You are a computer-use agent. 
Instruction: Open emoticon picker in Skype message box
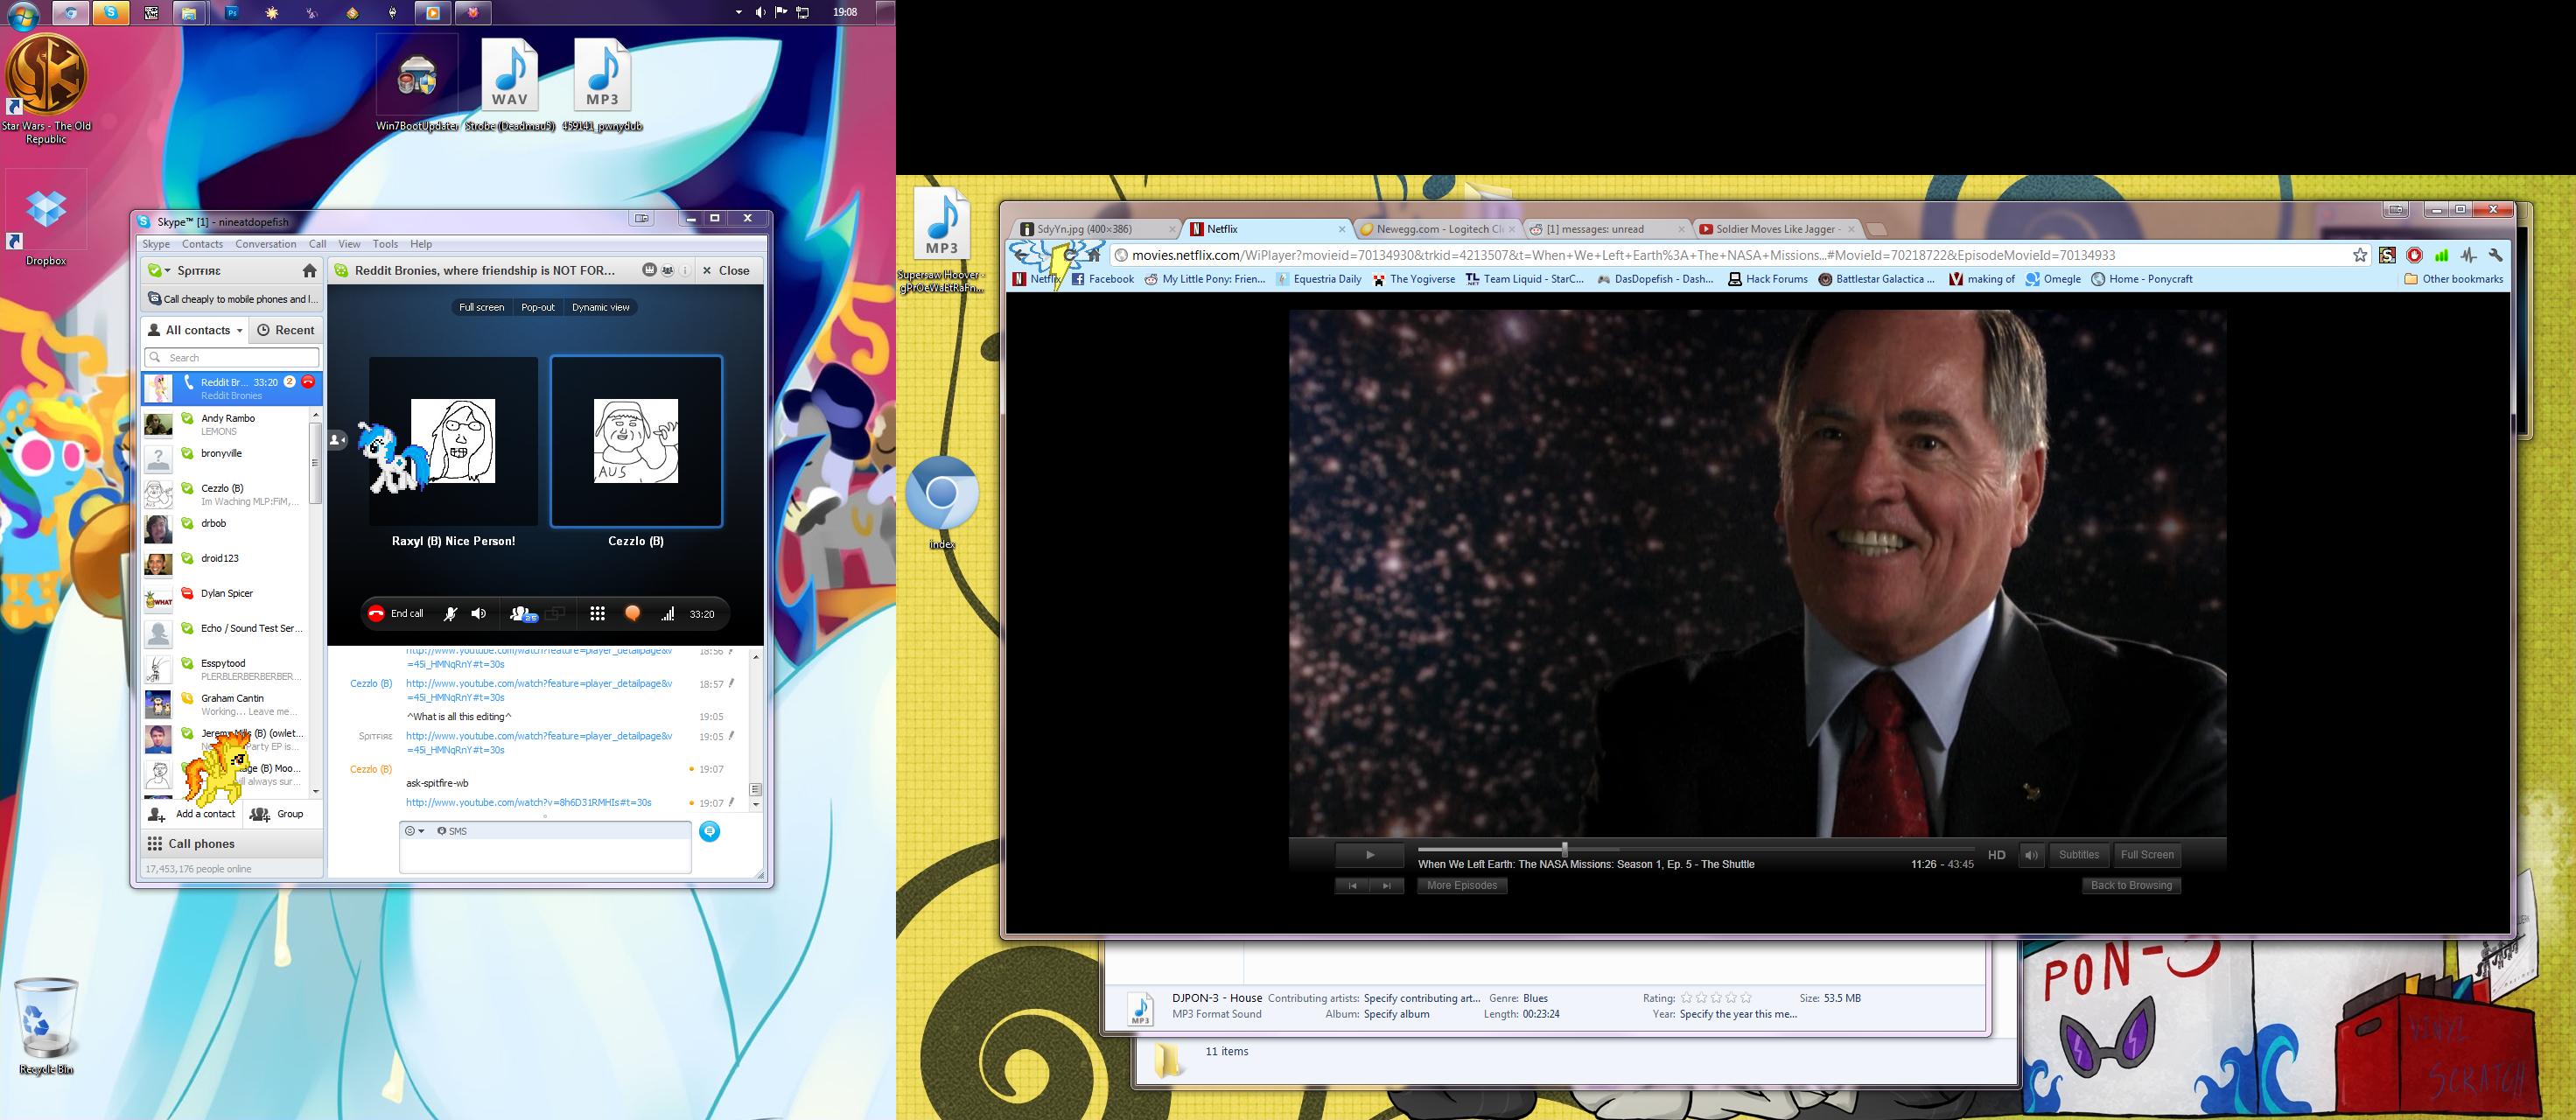[414, 831]
